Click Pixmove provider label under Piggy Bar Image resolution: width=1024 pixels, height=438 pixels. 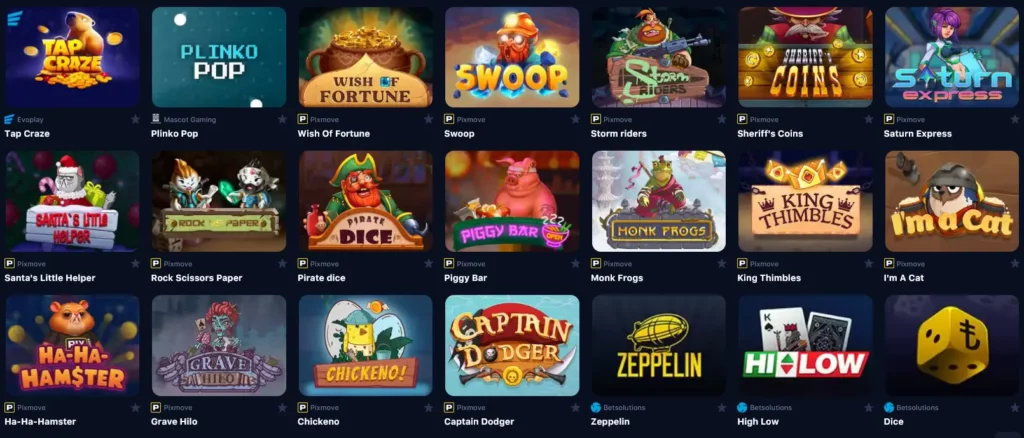point(471,264)
